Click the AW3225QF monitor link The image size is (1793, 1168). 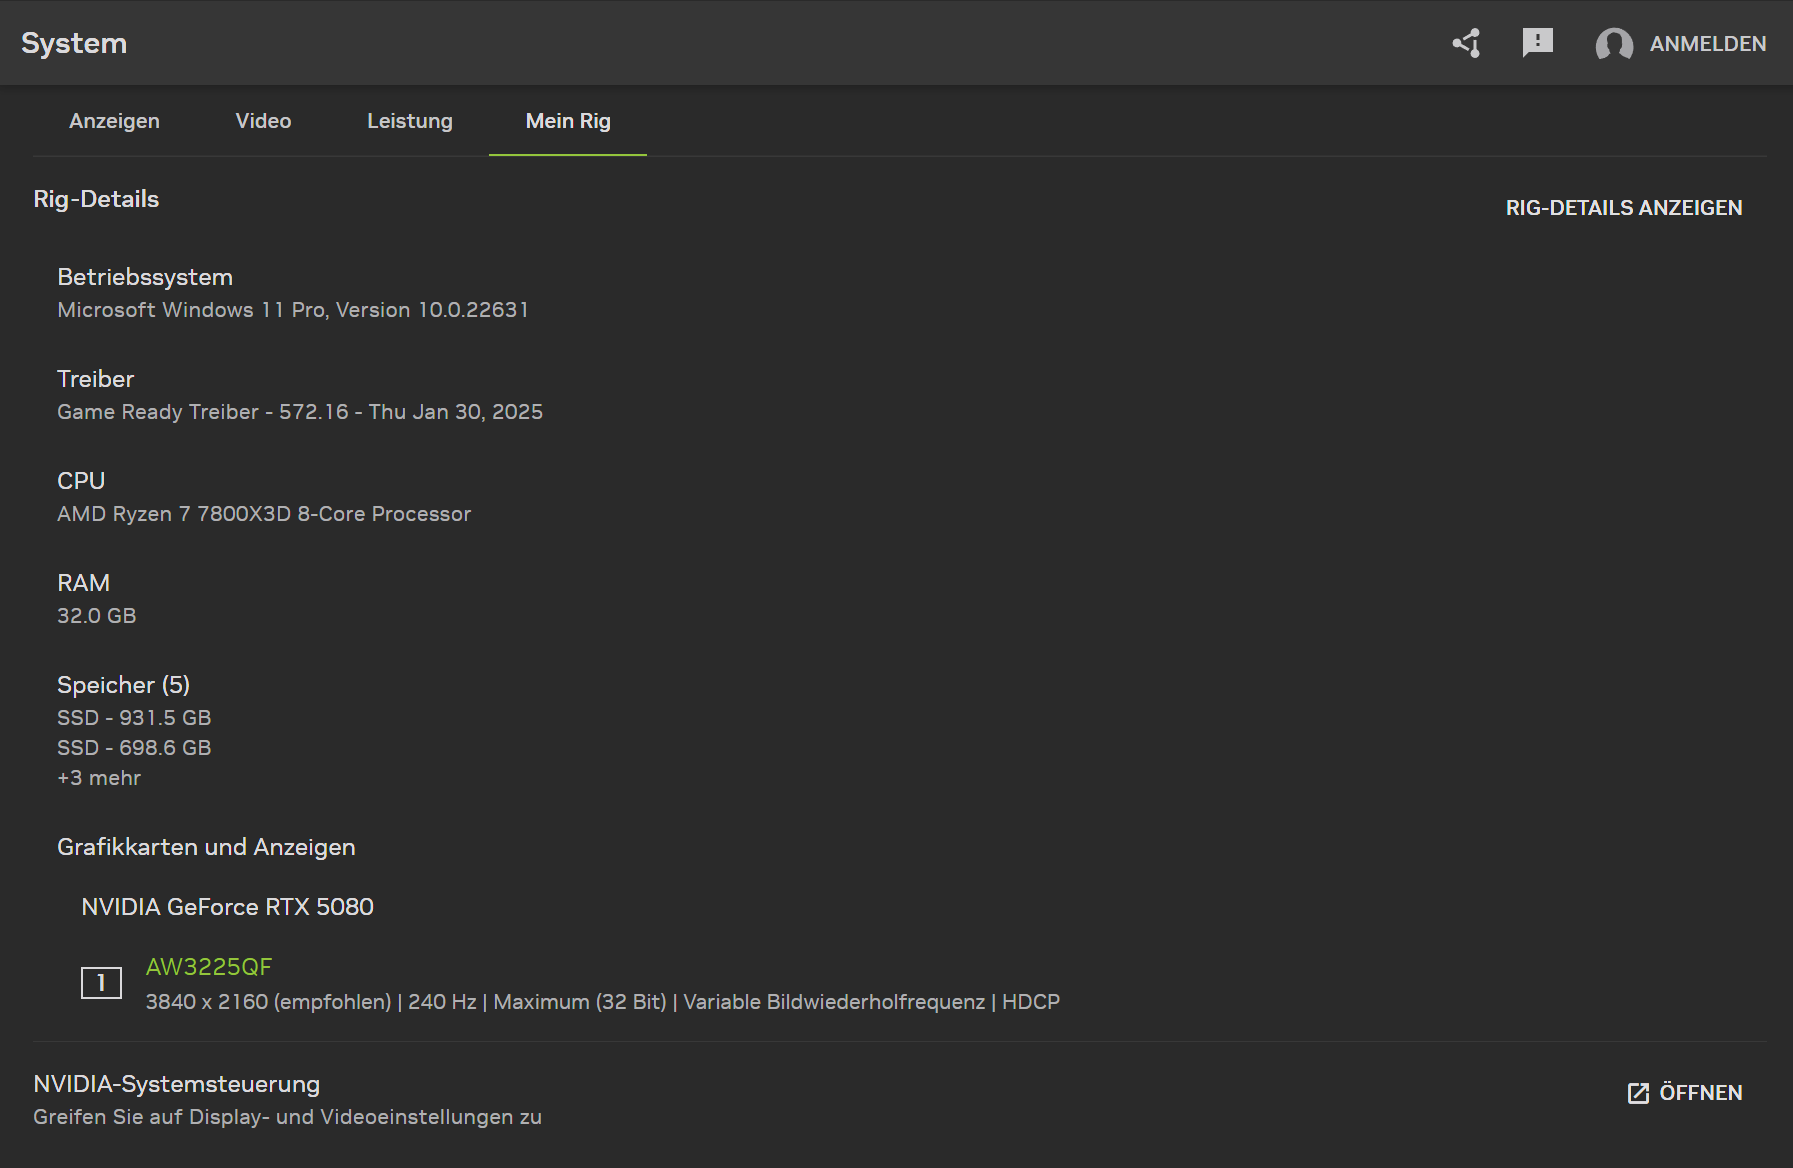coord(209,967)
